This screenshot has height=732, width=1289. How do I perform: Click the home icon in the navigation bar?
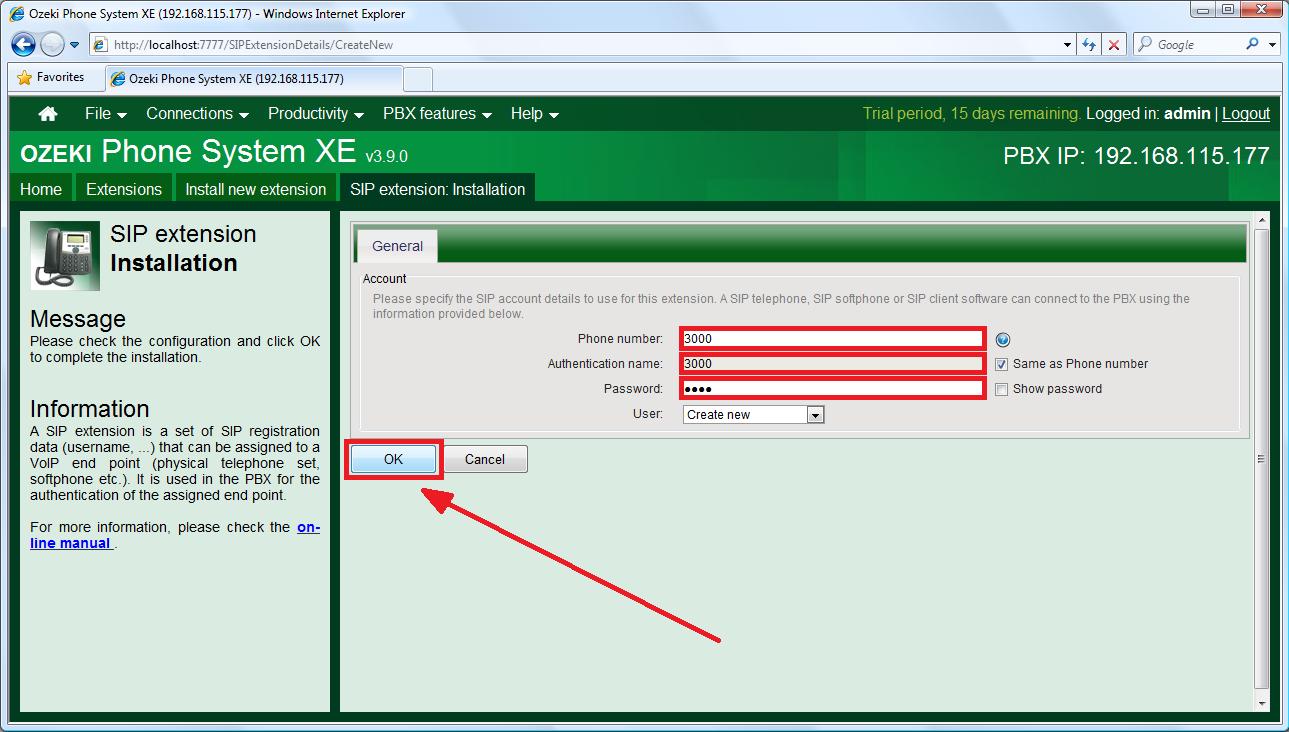pyautogui.click(x=47, y=113)
